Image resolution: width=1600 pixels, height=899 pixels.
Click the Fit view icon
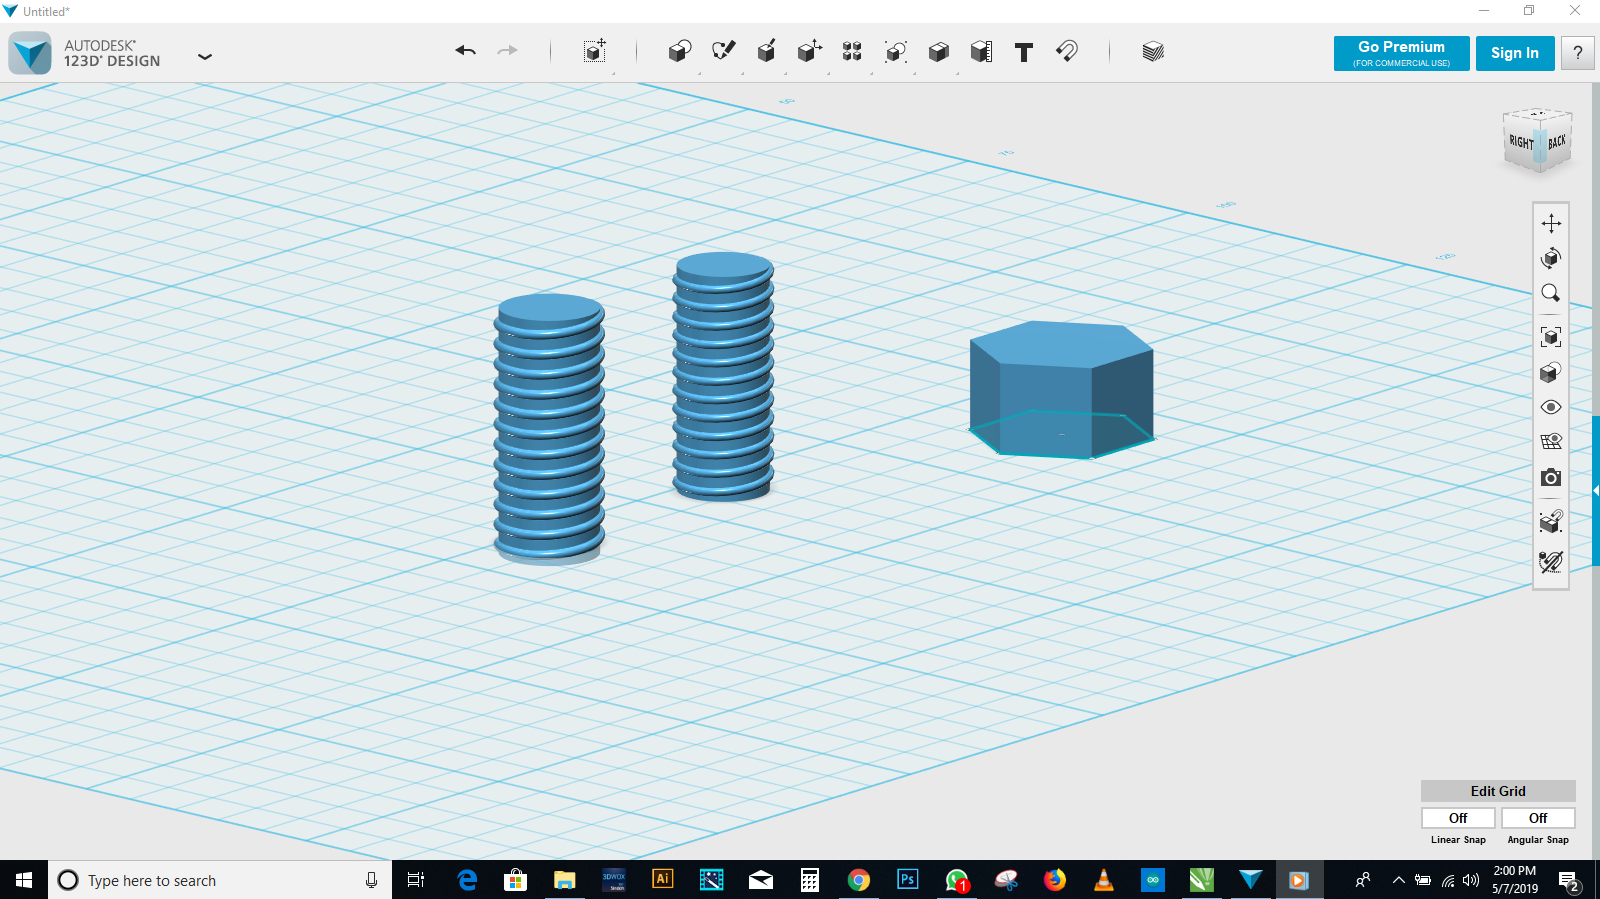tap(1551, 337)
